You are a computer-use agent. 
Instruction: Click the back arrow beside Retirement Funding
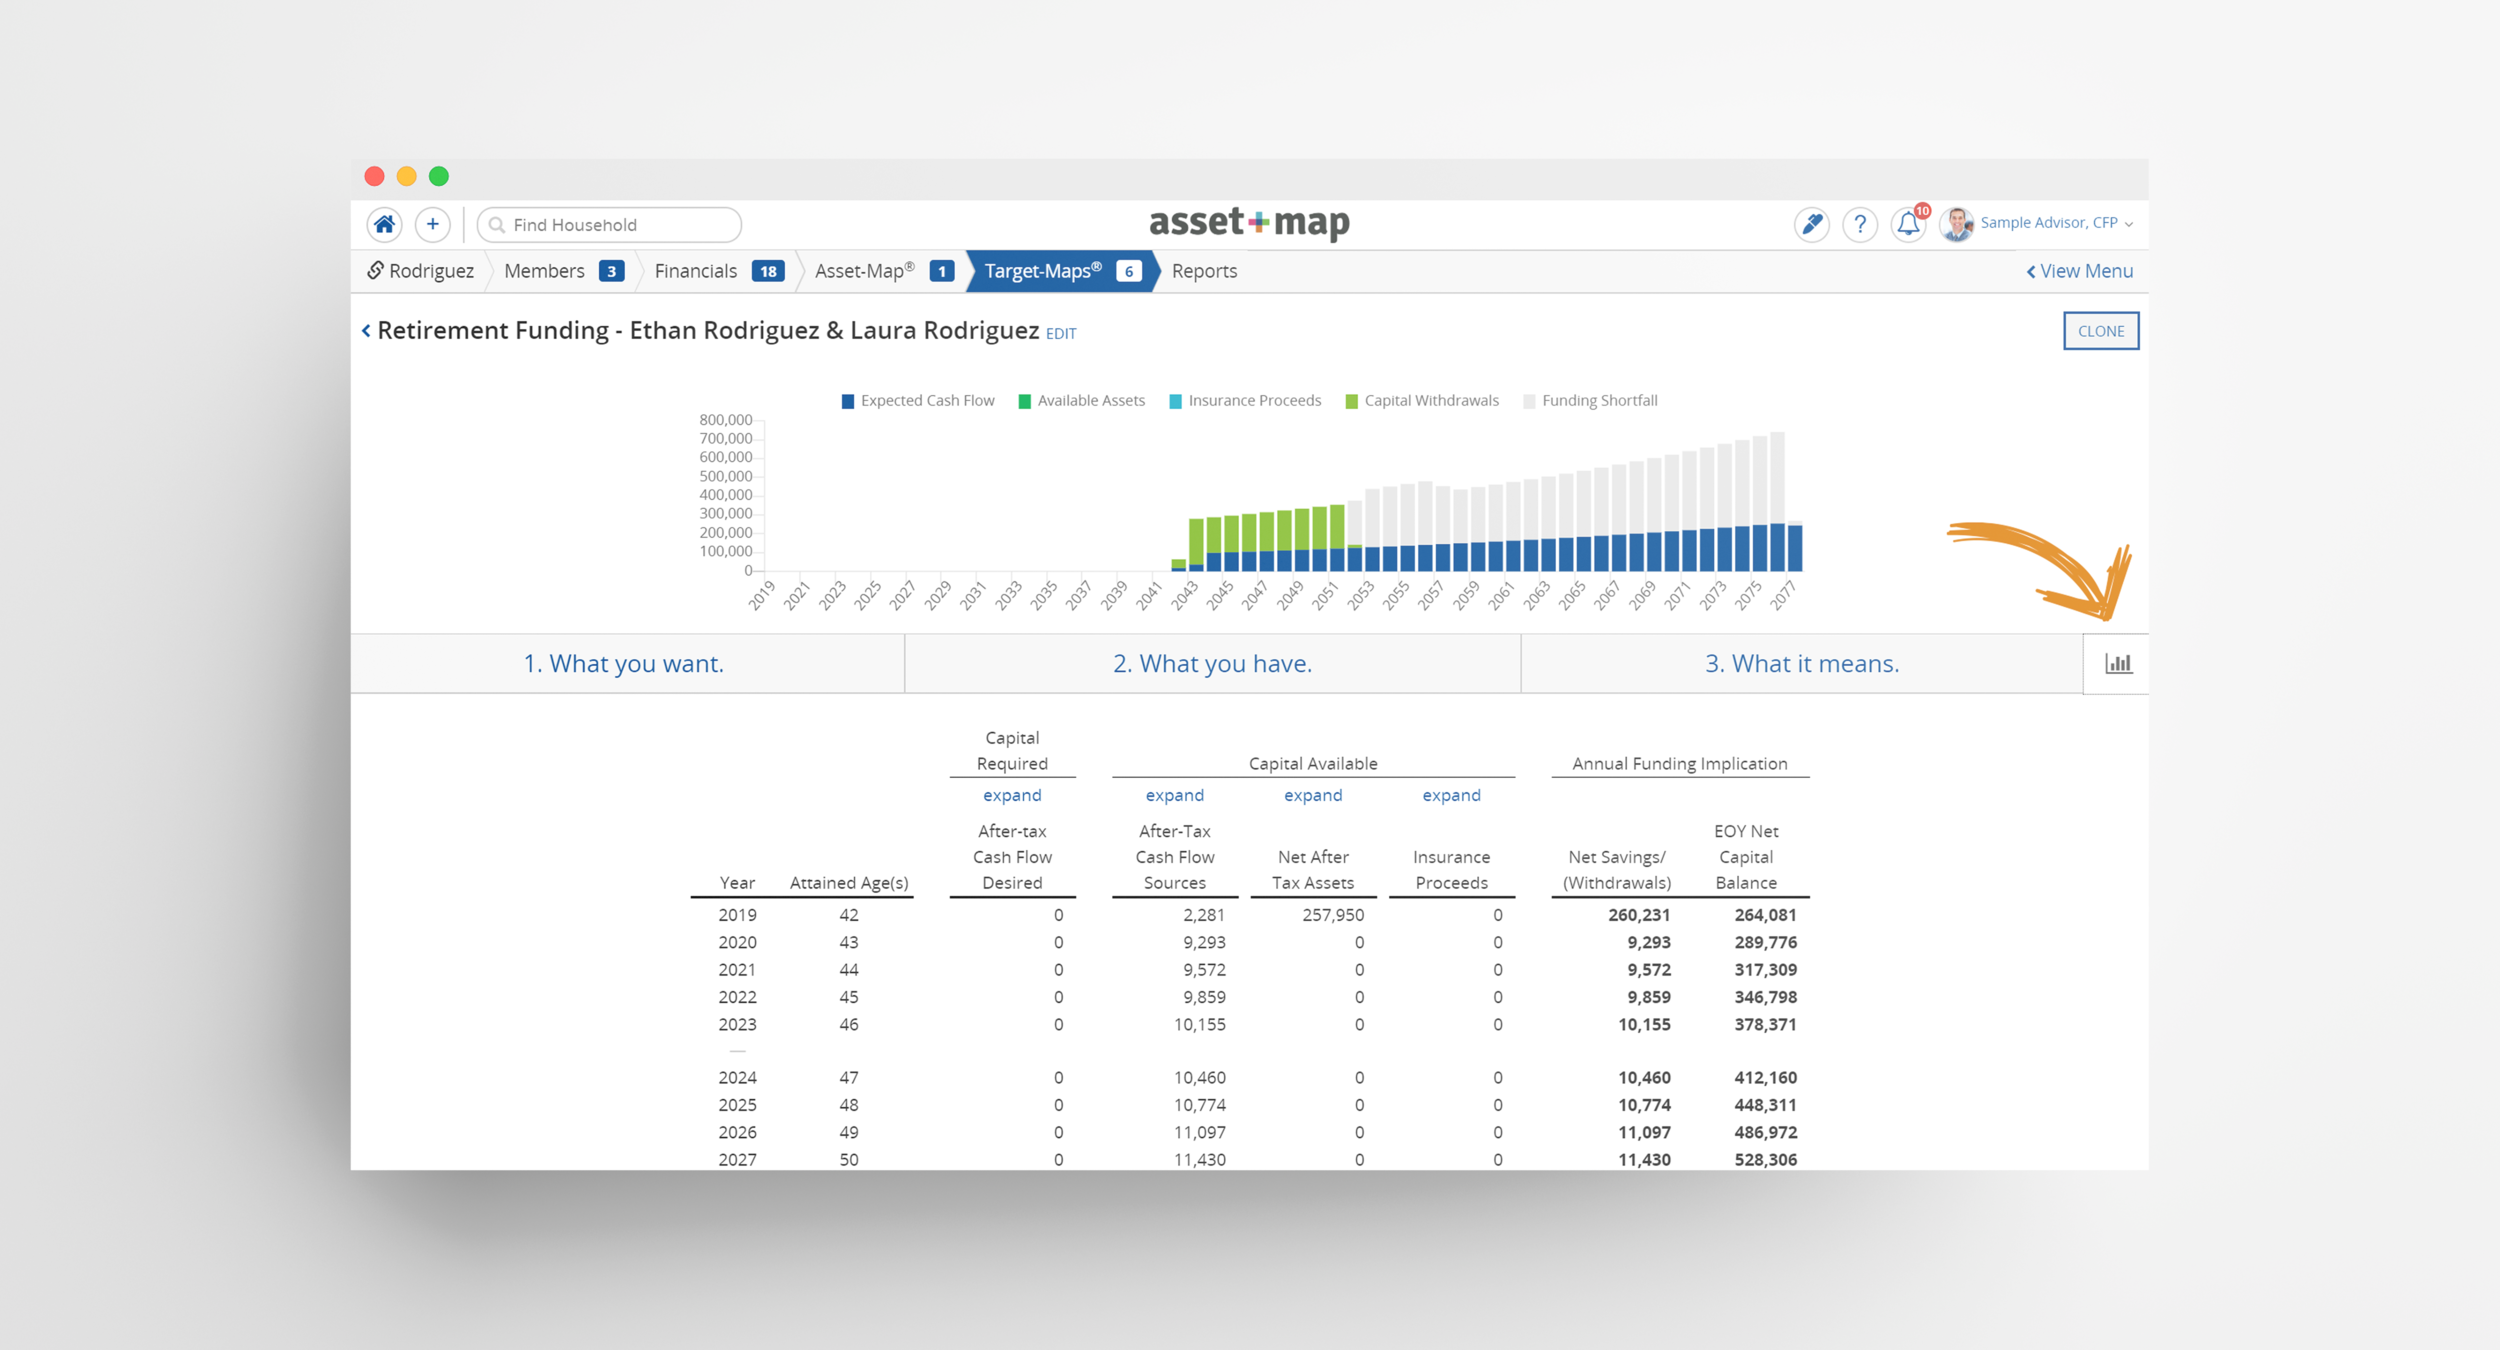click(366, 331)
